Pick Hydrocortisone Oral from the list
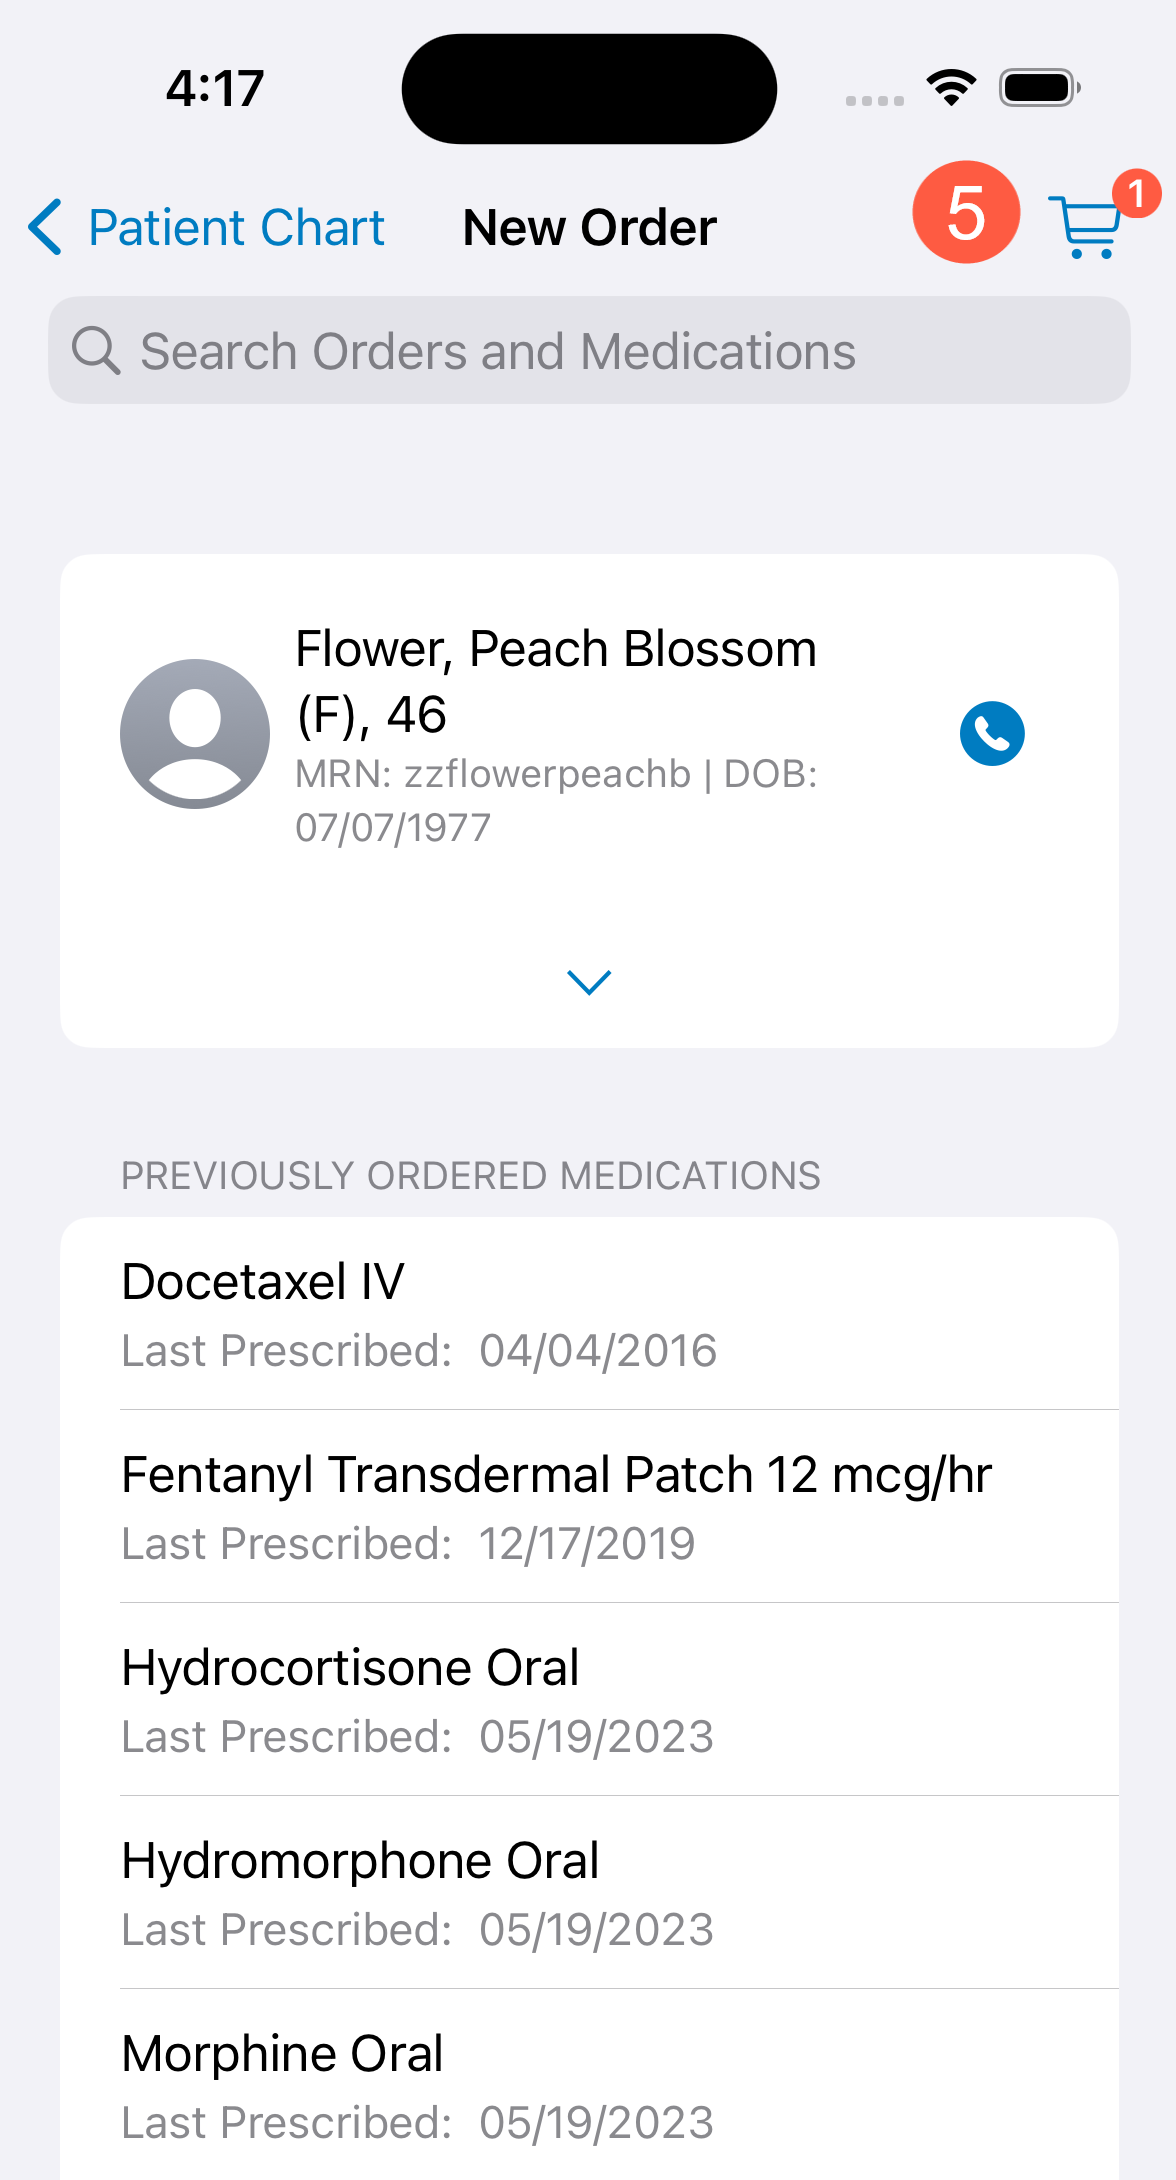The width and height of the screenshot is (1176, 2180). [x=588, y=1699]
